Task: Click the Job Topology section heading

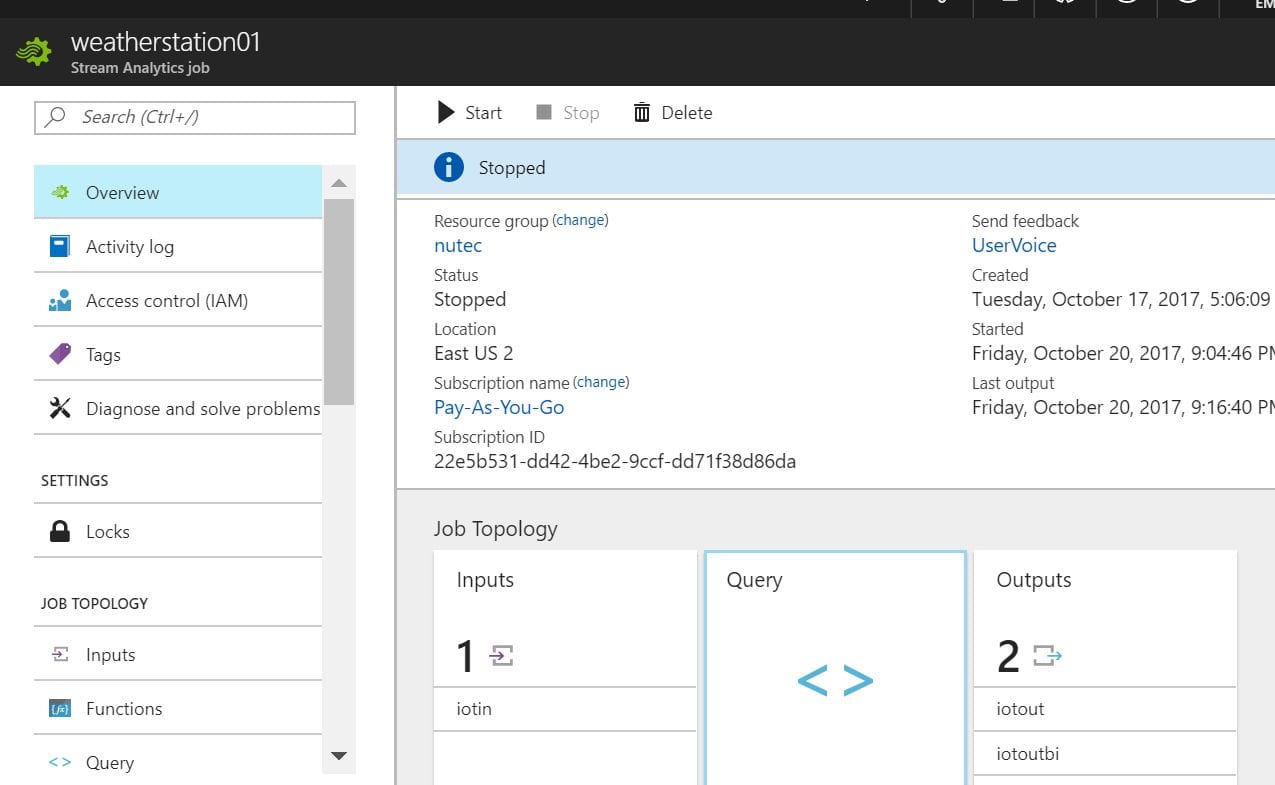Action: click(496, 529)
